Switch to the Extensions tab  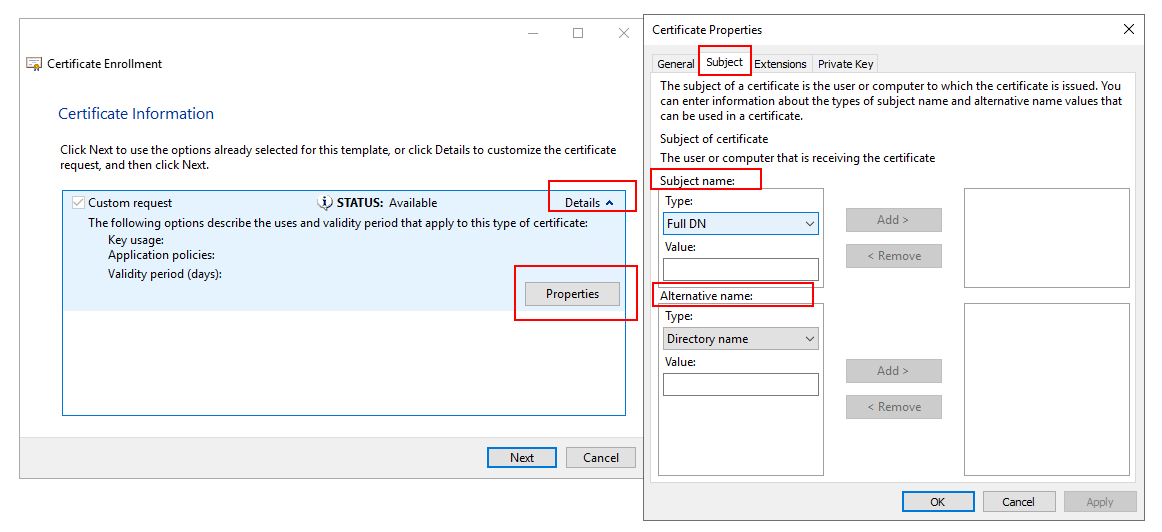780,64
